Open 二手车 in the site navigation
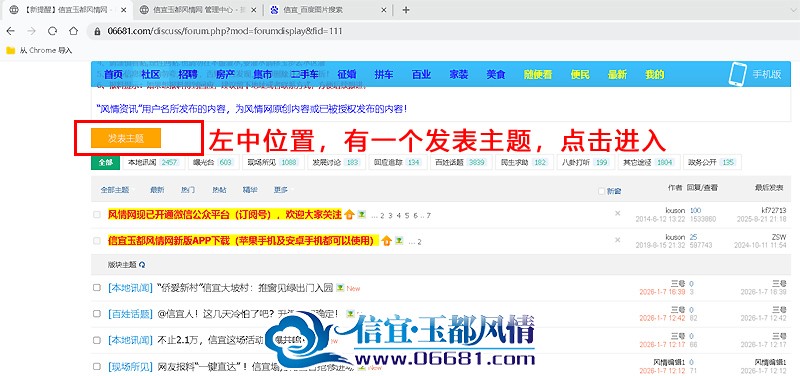The height and width of the screenshot is (376, 800). 305,74
